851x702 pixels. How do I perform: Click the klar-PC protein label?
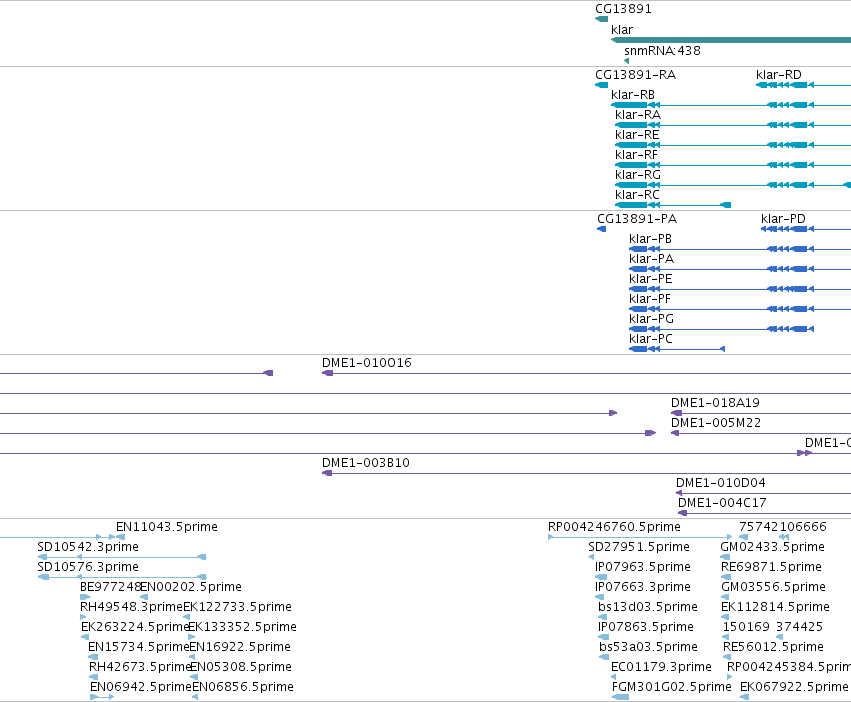[x=651, y=339]
